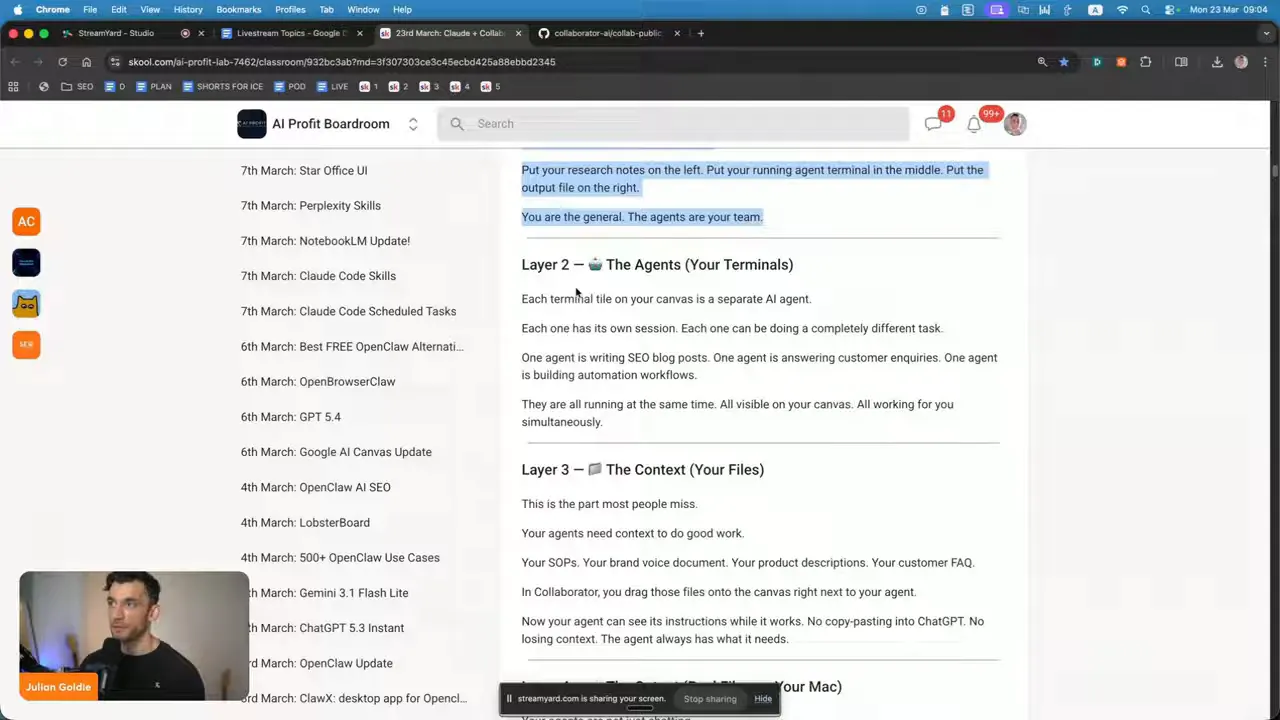Open the Chrome three-dot menu
Image resolution: width=1280 pixels, height=720 pixels.
[1265, 62]
